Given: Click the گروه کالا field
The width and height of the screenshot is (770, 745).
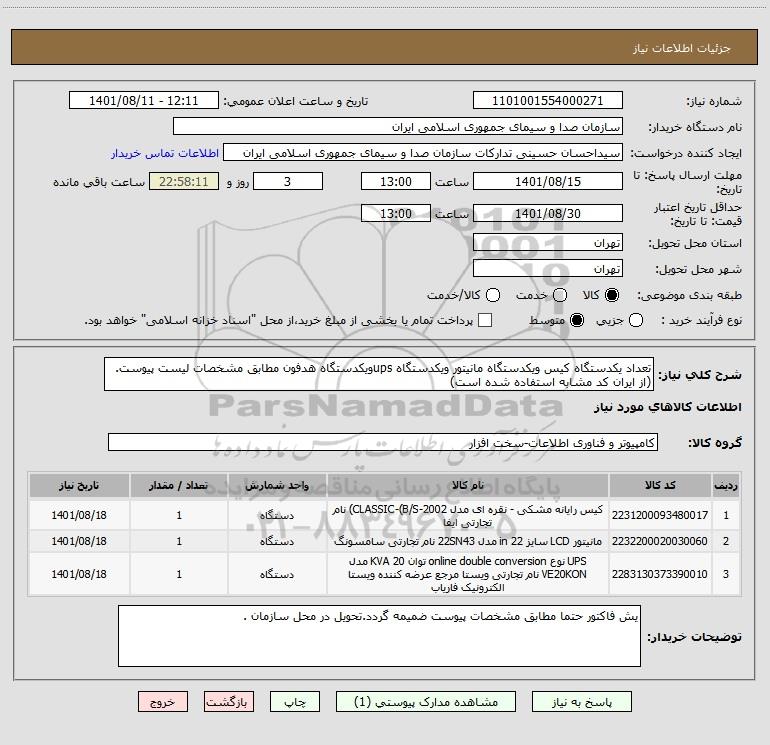Looking at the screenshot, I should click(383, 442).
